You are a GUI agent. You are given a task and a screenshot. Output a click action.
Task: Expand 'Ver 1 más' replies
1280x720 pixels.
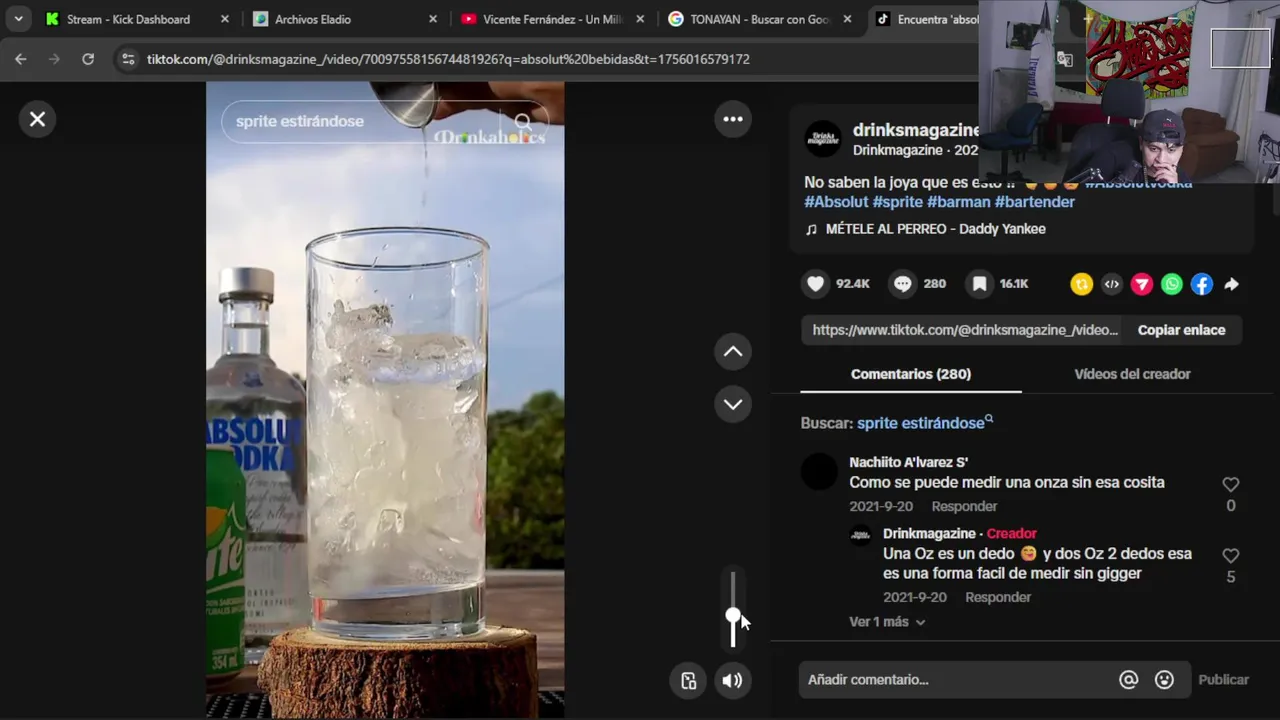click(x=887, y=622)
